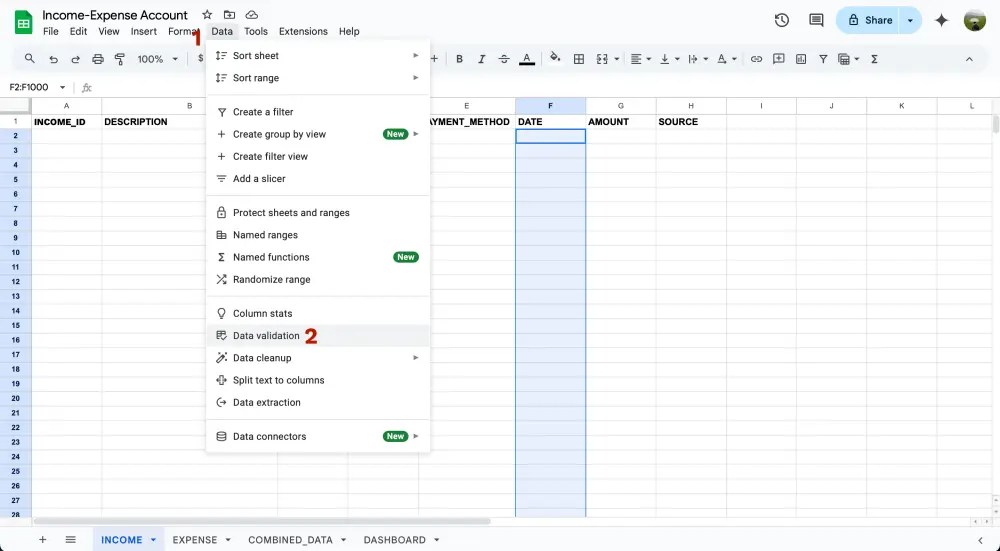Click the Print icon
The image size is (1000, 551).
97,59
